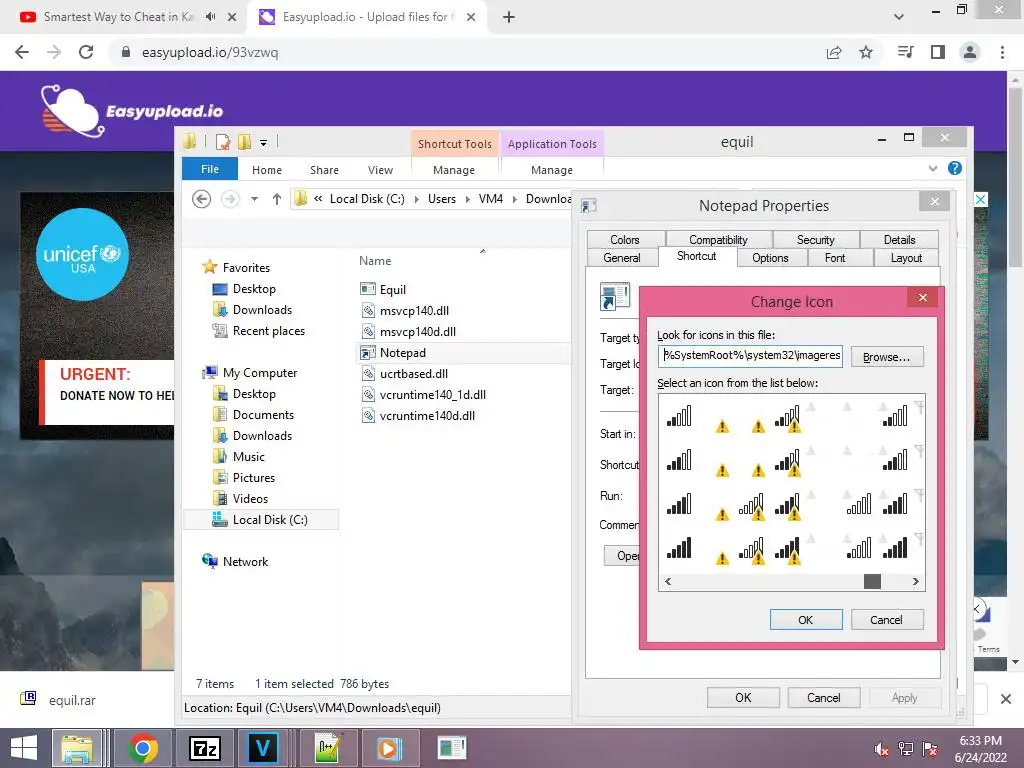Open Chrome from the taskbar
This screenshot has width=1024, height=768.
[x=143, y=748]
